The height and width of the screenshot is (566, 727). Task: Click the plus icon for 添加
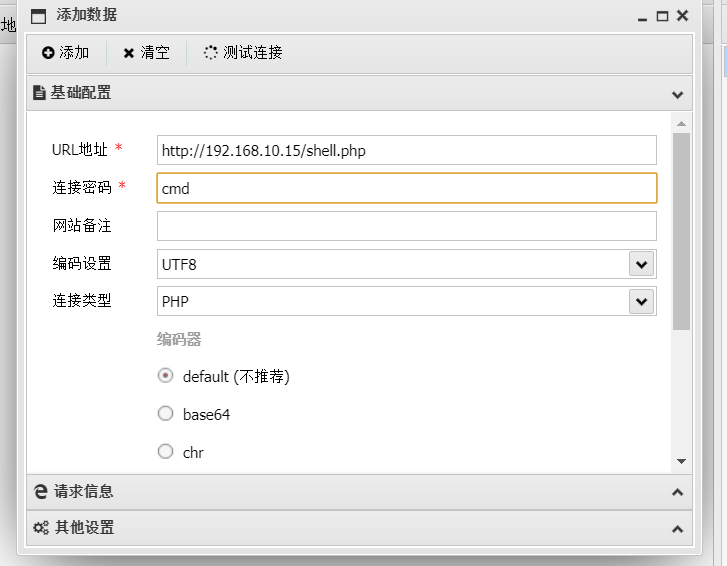point(48,53)
